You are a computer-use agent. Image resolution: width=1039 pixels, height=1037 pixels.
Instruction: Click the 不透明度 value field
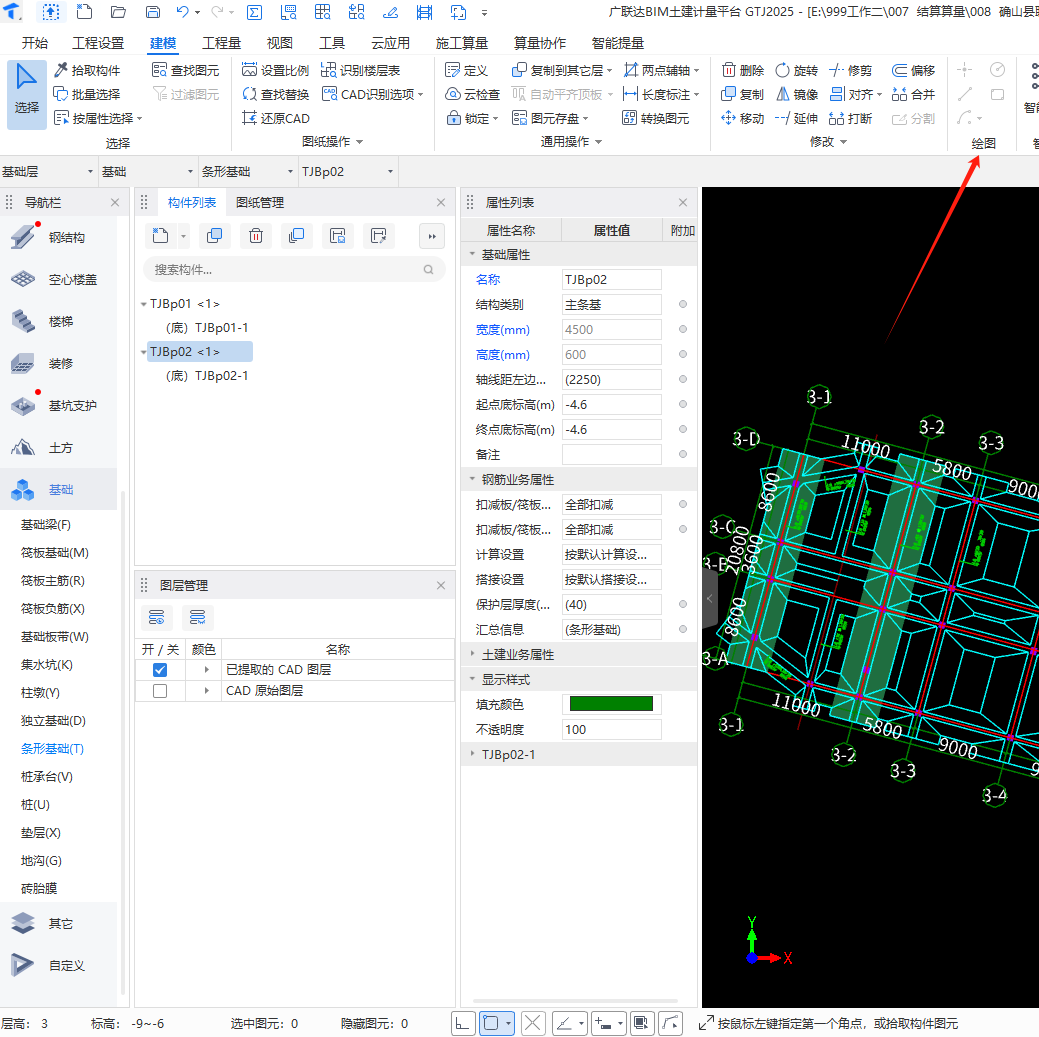tap(611, 730)
